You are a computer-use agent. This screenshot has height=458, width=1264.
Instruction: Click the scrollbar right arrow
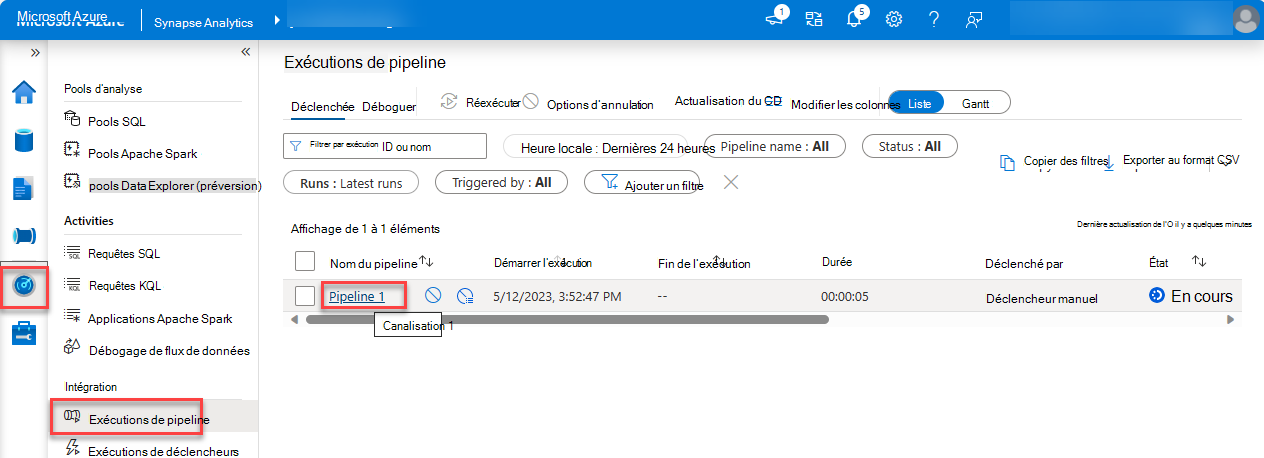[1231, 320]
